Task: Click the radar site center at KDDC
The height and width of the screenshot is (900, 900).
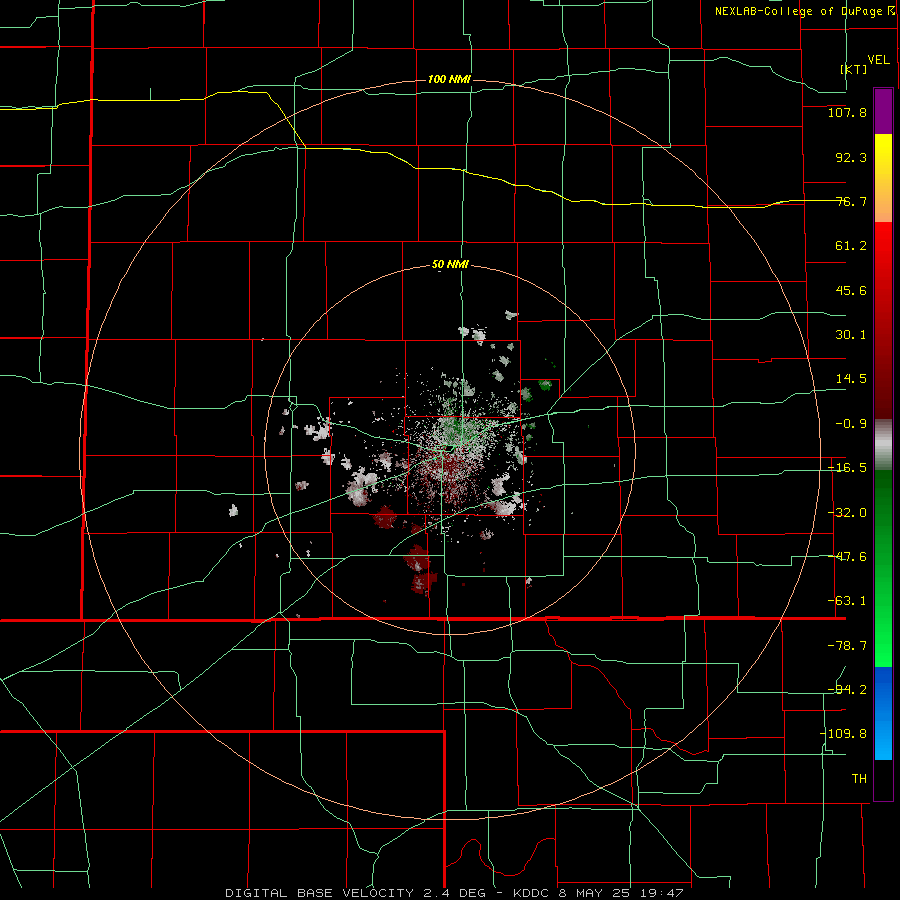Action: [x=449, y=448]
